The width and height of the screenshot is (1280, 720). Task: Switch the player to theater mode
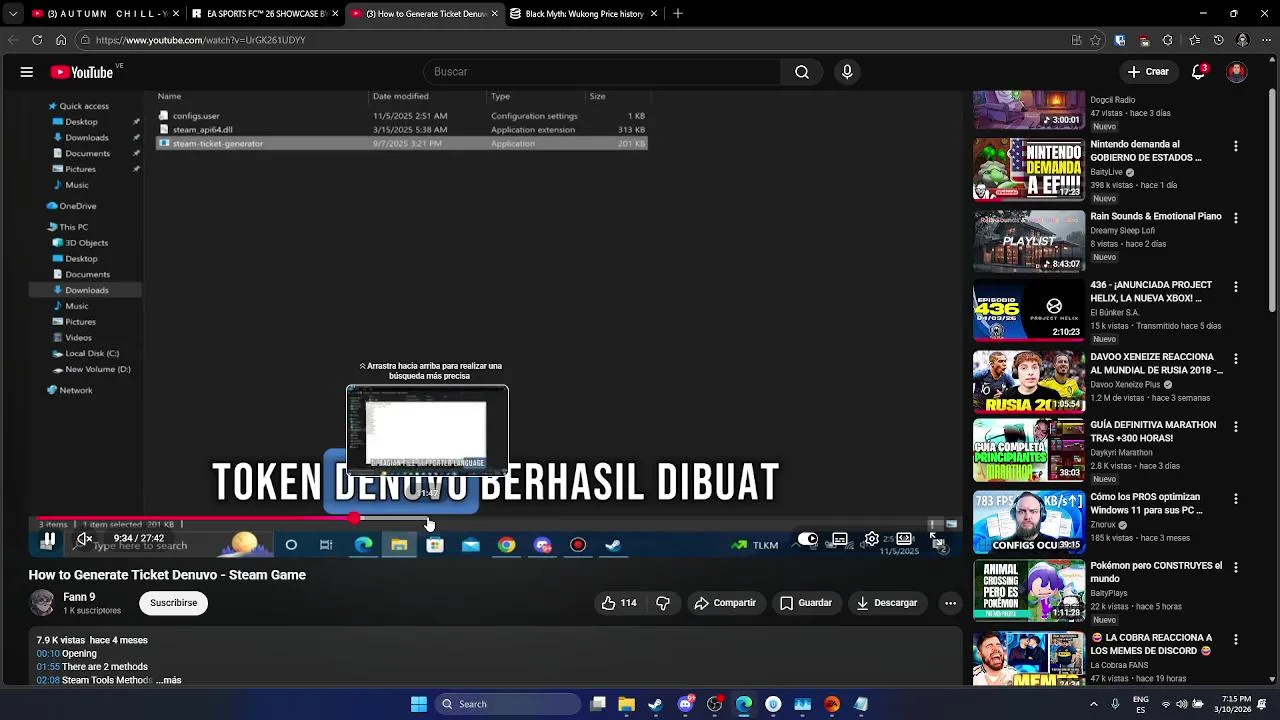(904, 539)
